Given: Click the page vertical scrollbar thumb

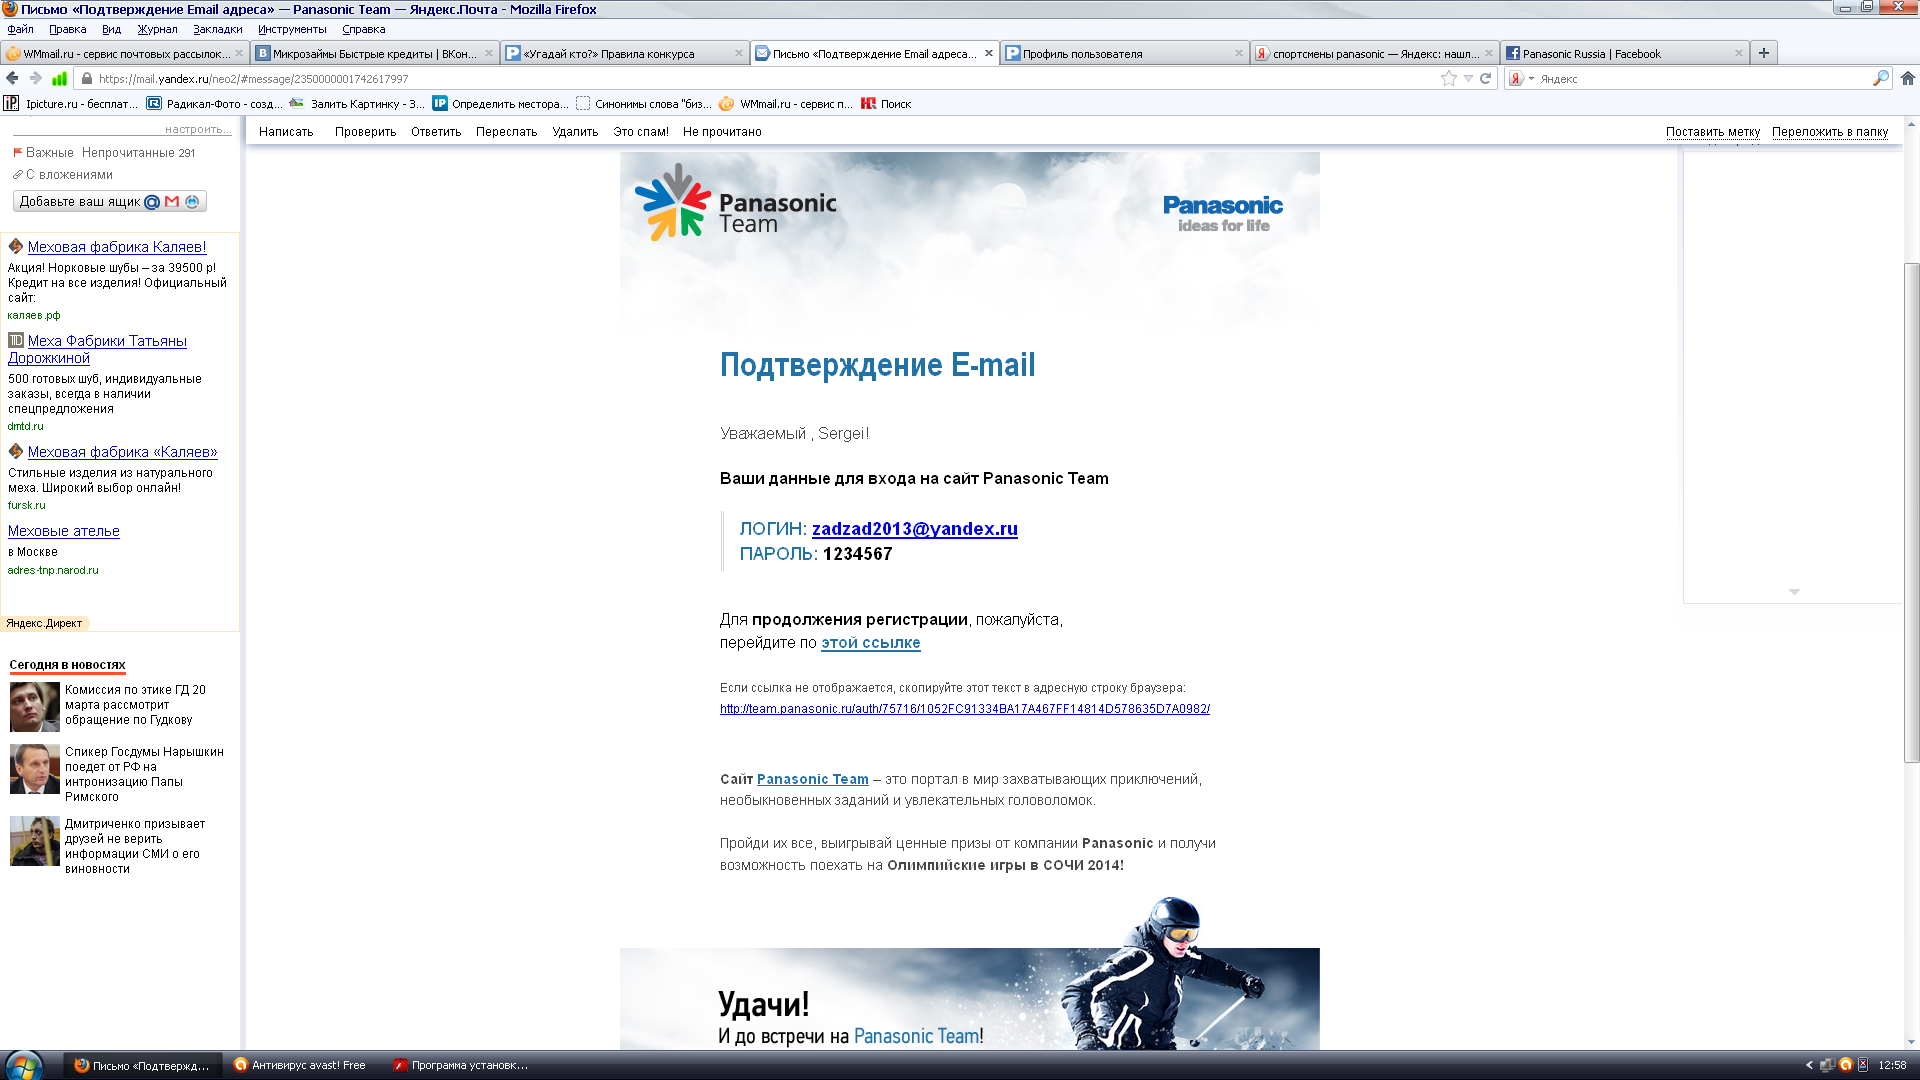Looking at the screenshot, I should tap(1911, 512).
